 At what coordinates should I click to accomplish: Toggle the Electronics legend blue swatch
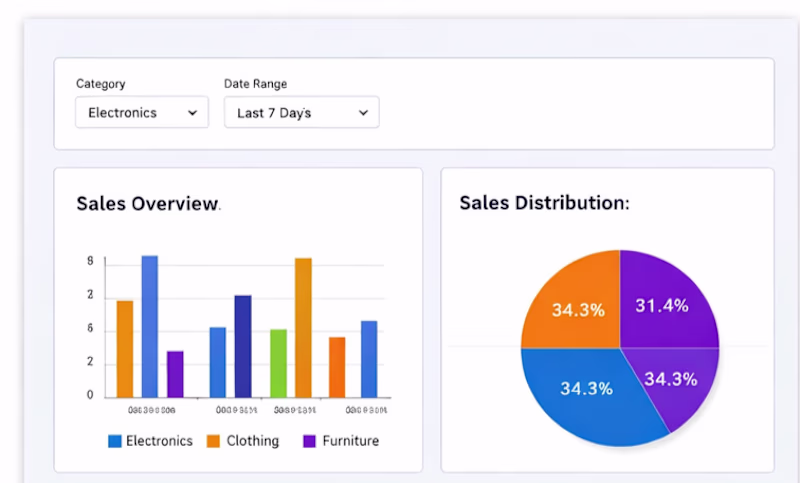[x=115, y=441]
